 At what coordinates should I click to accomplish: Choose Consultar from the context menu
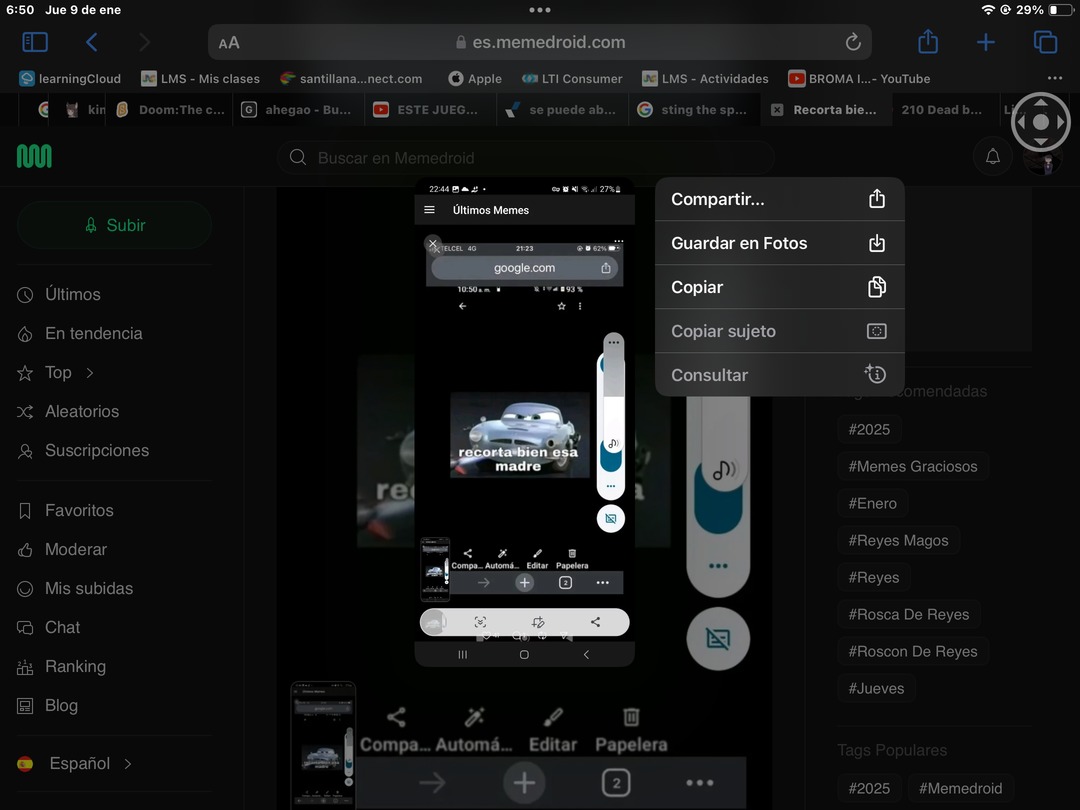point(780,375)
